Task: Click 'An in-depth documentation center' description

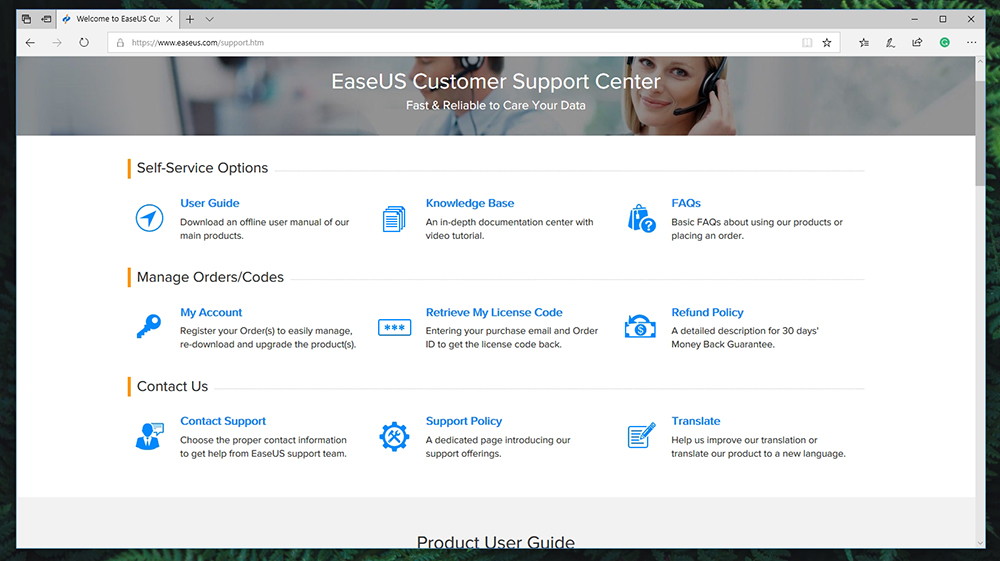Action: coord(509,228)
